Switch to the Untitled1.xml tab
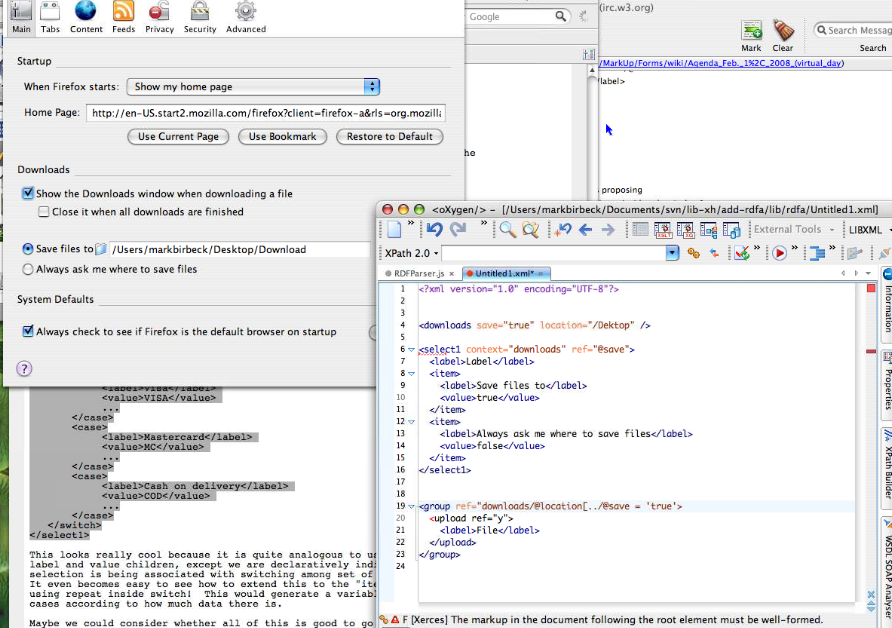The height and width of the screenshot is (628, 892). click(x=505, y=274)
